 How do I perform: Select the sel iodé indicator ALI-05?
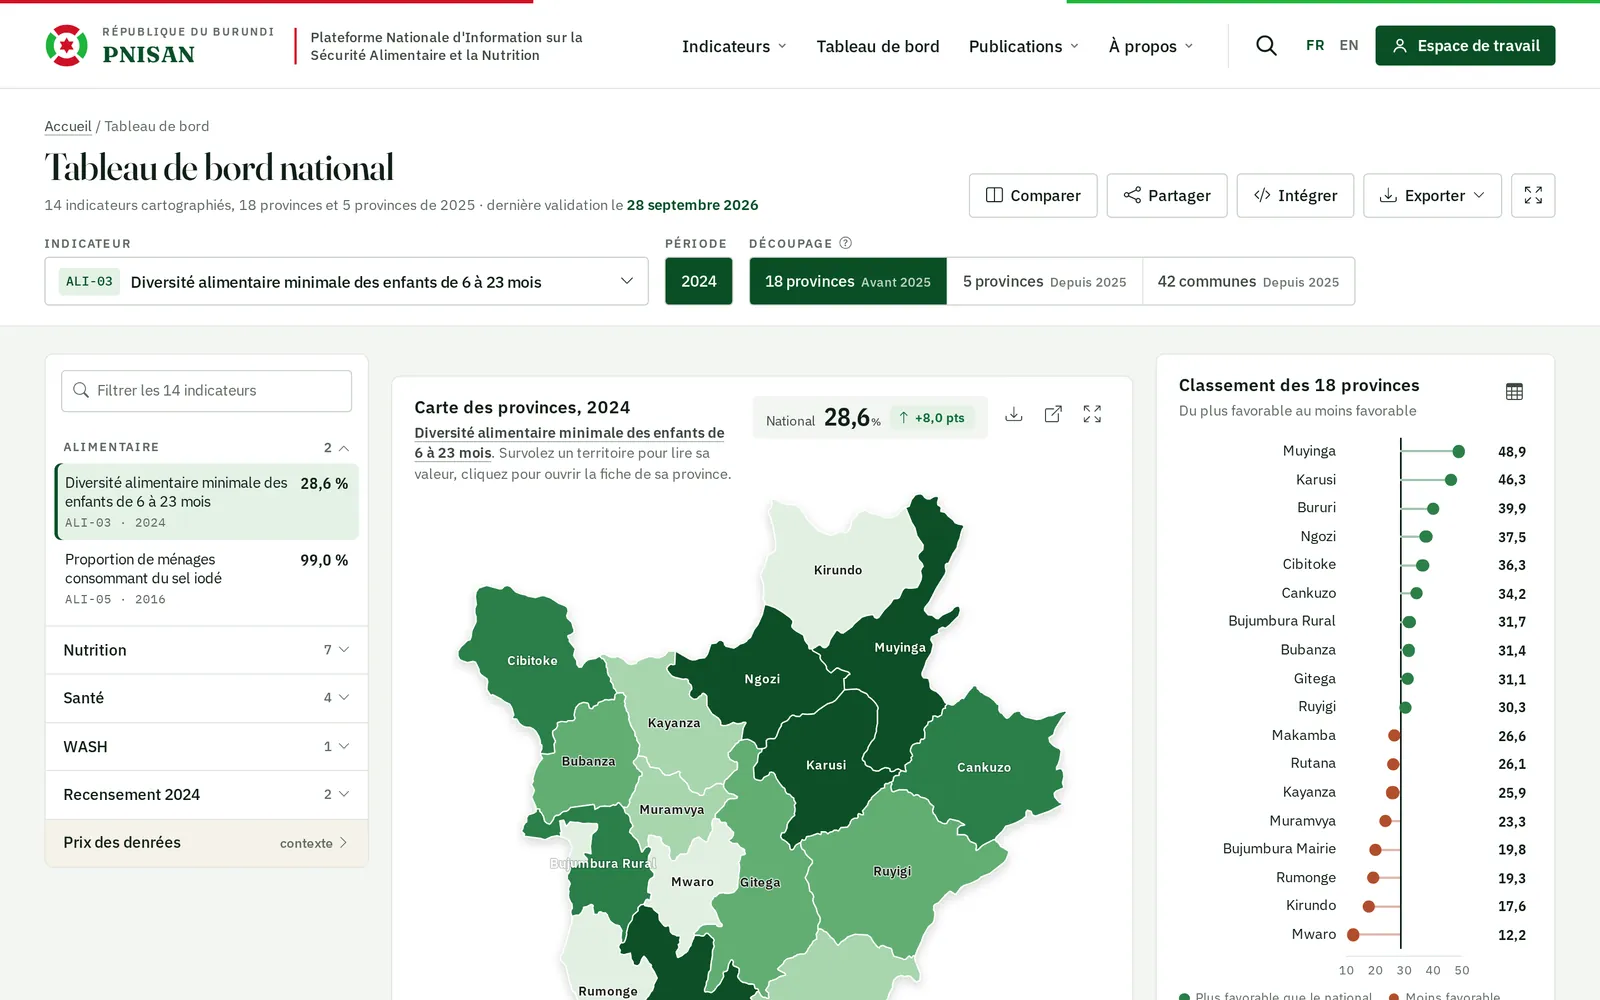pyautogui.click(x=206, y=578)
